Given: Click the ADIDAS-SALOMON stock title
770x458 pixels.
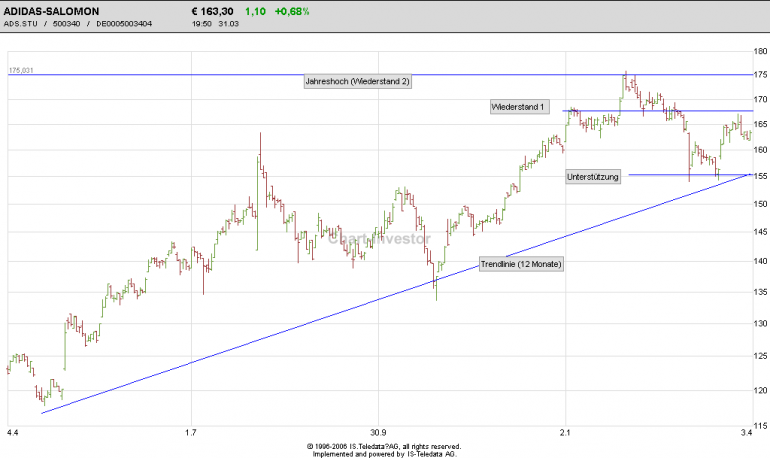Looking at the screenshot, I should (51, 11).
